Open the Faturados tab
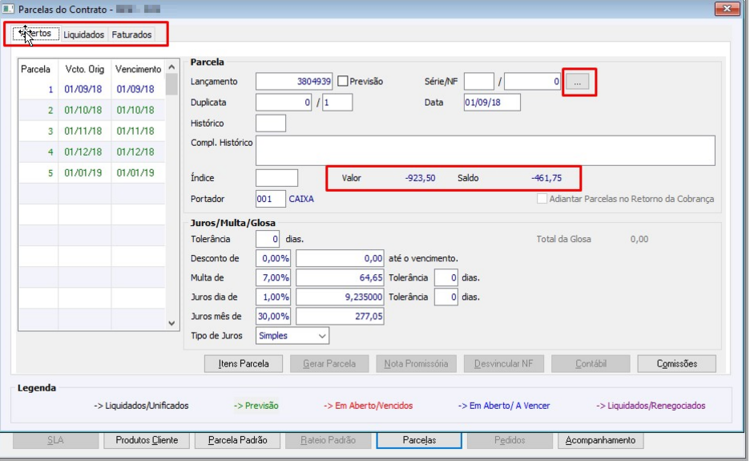 [x=132, y=34]
